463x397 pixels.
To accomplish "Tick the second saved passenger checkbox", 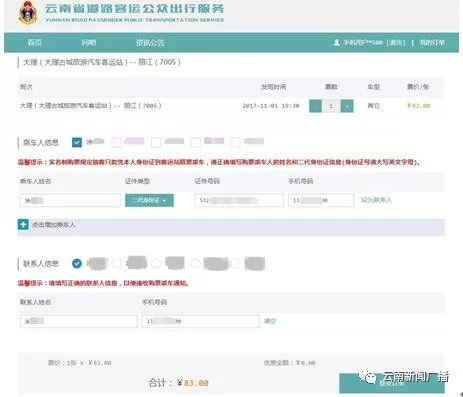I will tap(116, 142).
